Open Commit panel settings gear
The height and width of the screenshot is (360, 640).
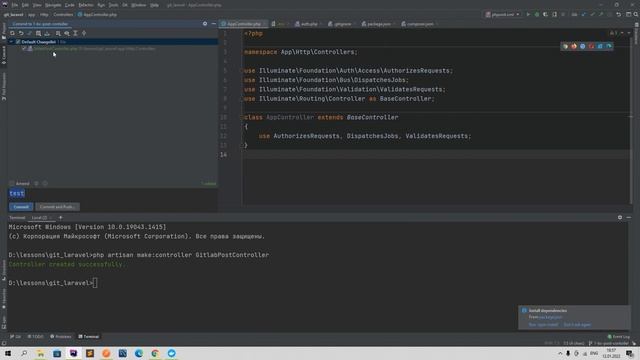point(205,24)
